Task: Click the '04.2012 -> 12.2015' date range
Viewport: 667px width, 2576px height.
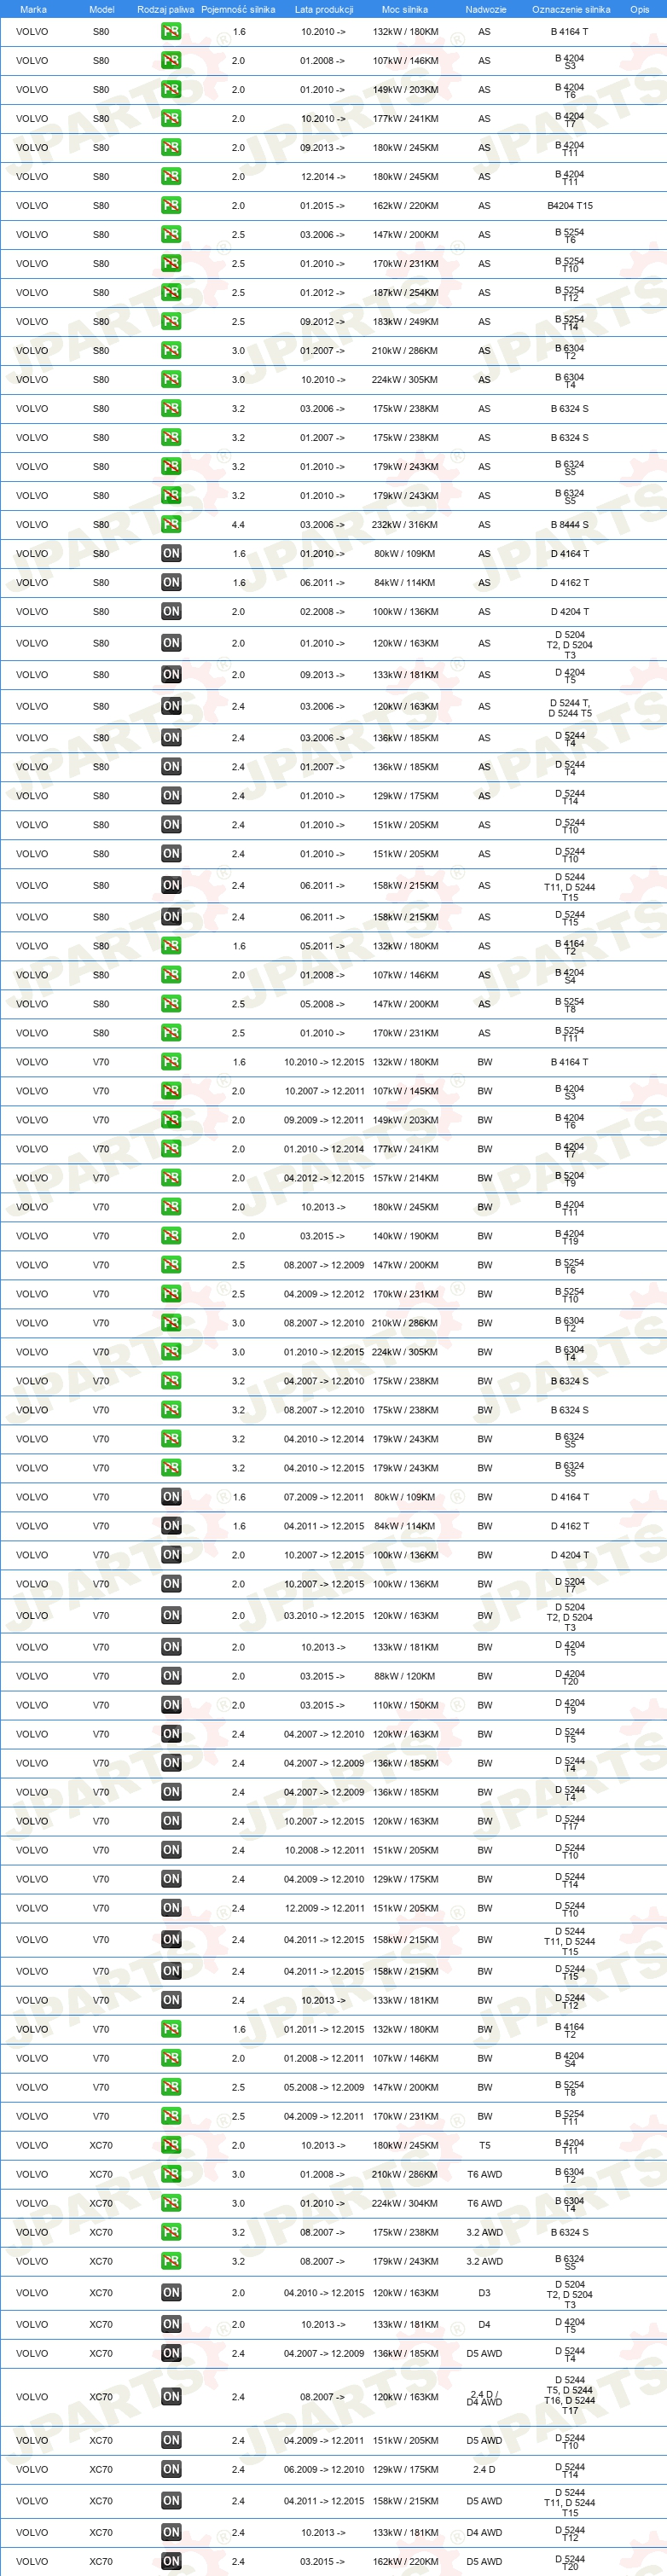Action: pos(324,1177)
